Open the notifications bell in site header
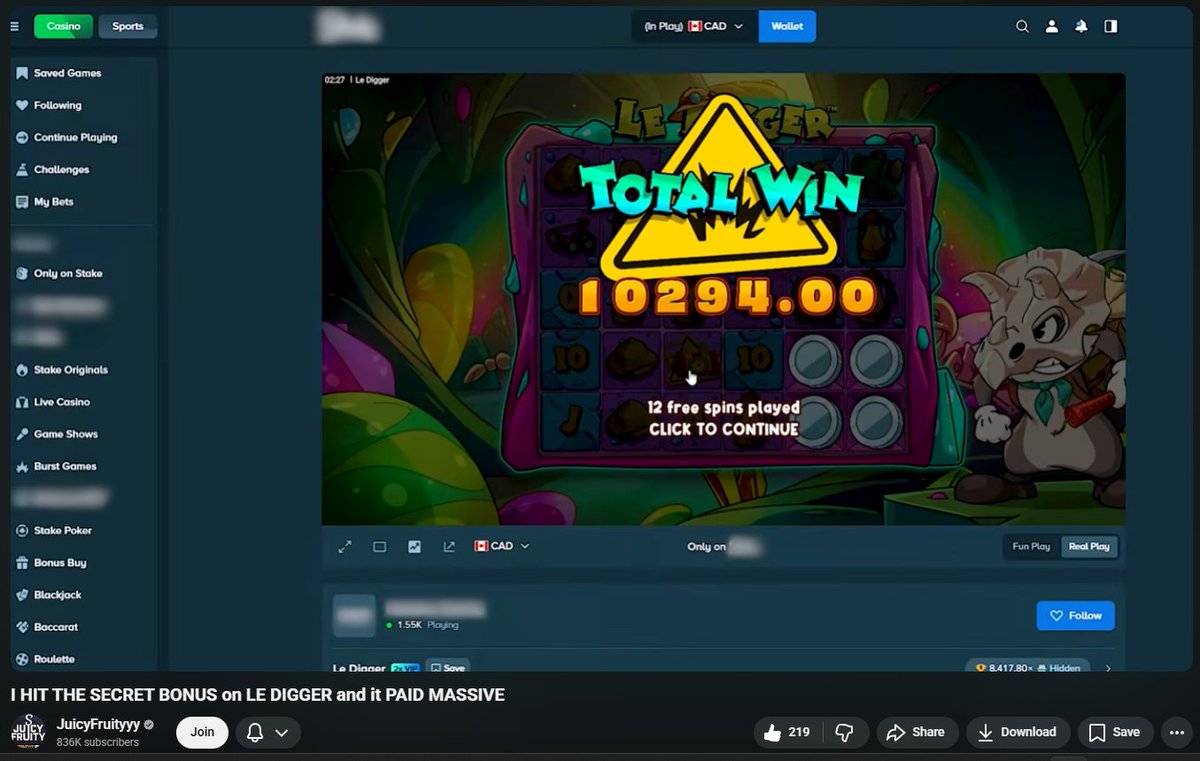The height and width of the screenshot is (761, 1200). pos(1081,27)
